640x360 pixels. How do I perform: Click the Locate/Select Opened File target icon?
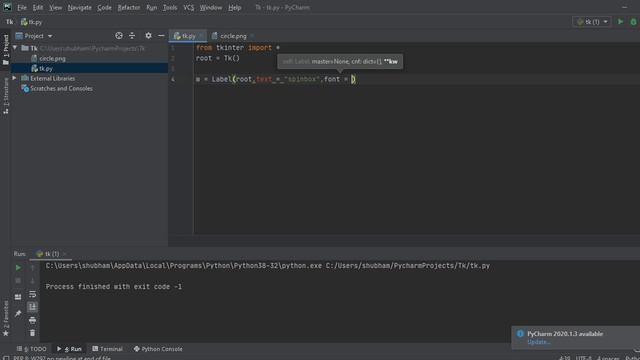click(x=119, y=36)
